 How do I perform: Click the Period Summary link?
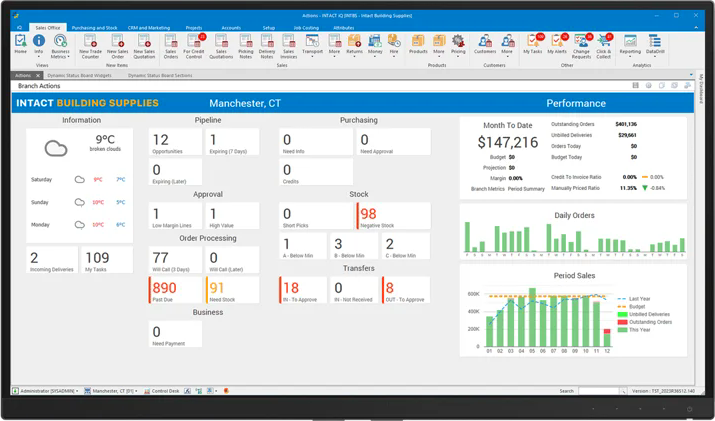[x=526, y=189]
